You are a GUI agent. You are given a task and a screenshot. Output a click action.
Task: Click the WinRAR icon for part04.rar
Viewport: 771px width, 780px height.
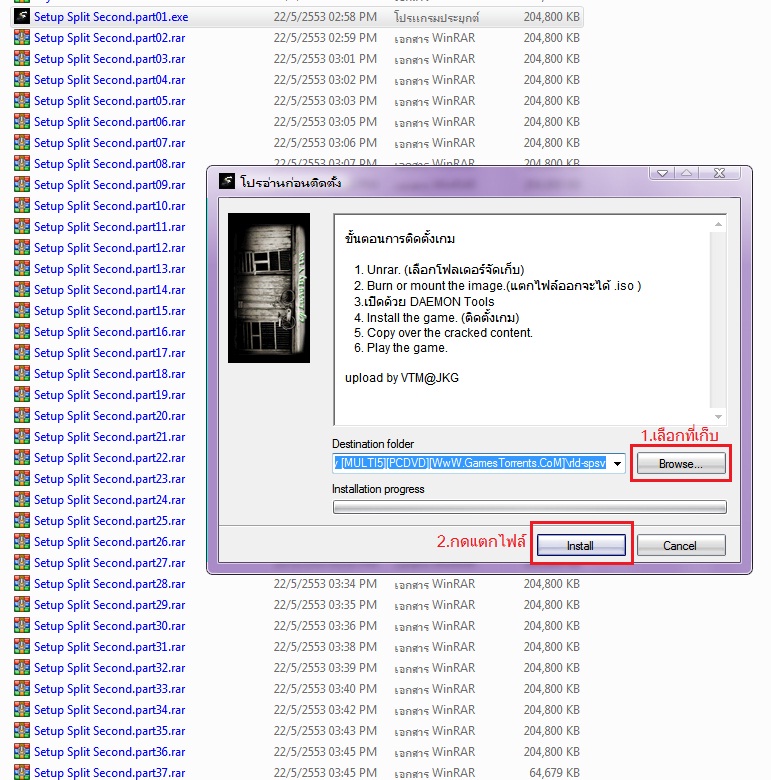pyautogui.click(x=21, y=79)
